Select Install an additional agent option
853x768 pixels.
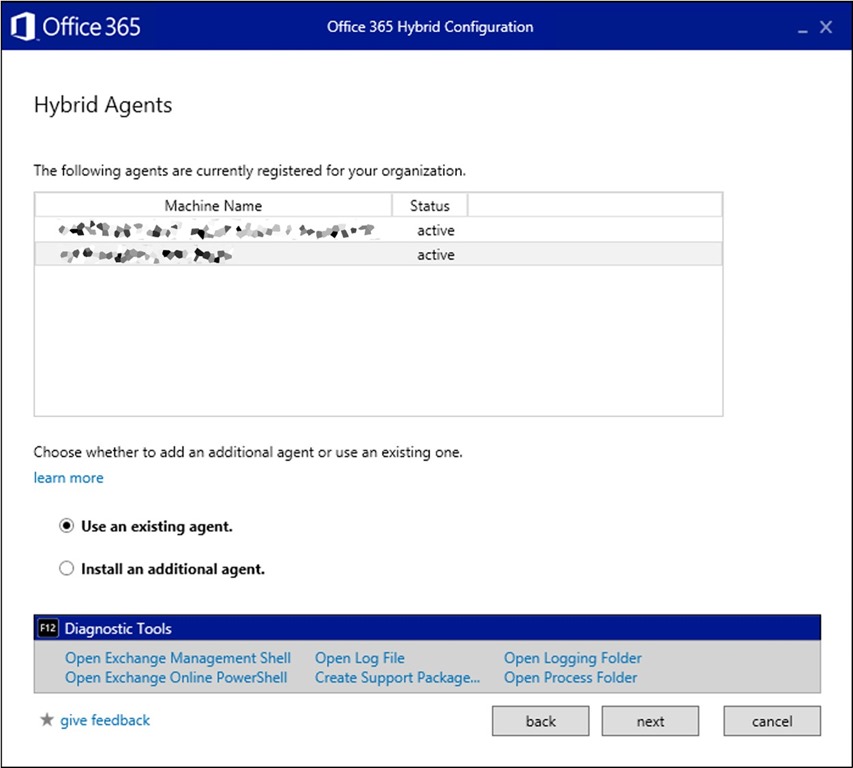tap(66, 568)
